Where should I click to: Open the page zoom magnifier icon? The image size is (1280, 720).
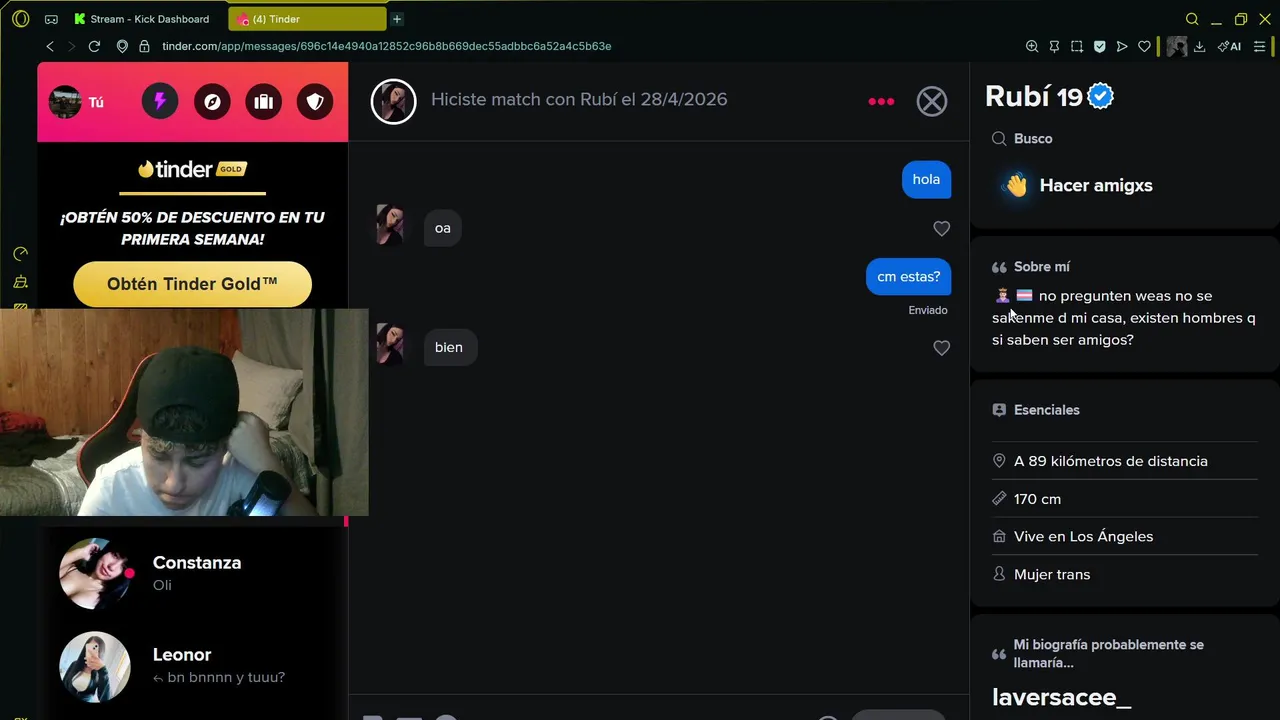pos(1032,46)
